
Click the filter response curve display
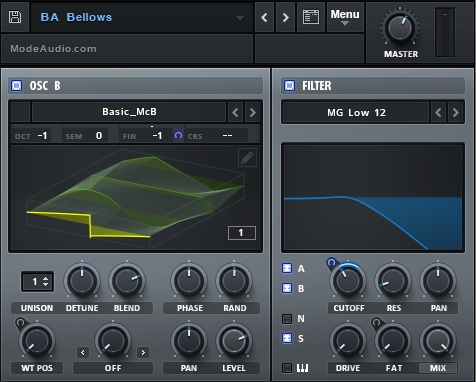pos(373,197)
